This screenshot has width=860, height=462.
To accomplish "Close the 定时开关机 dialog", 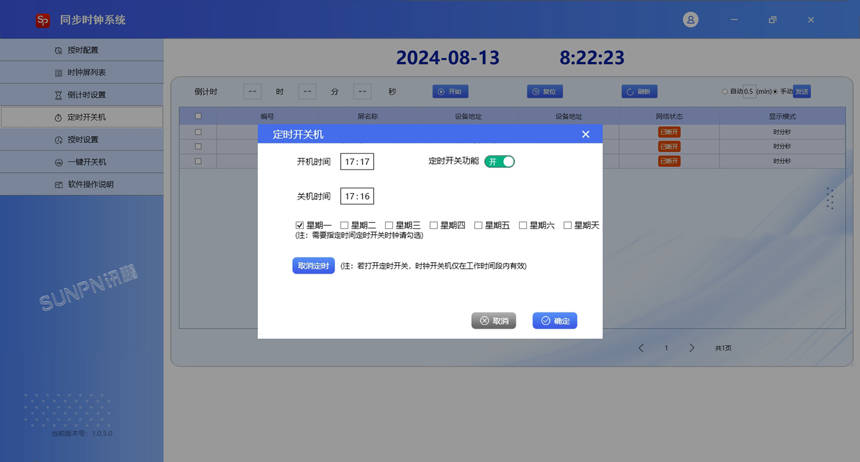I will tap(586, 134).
